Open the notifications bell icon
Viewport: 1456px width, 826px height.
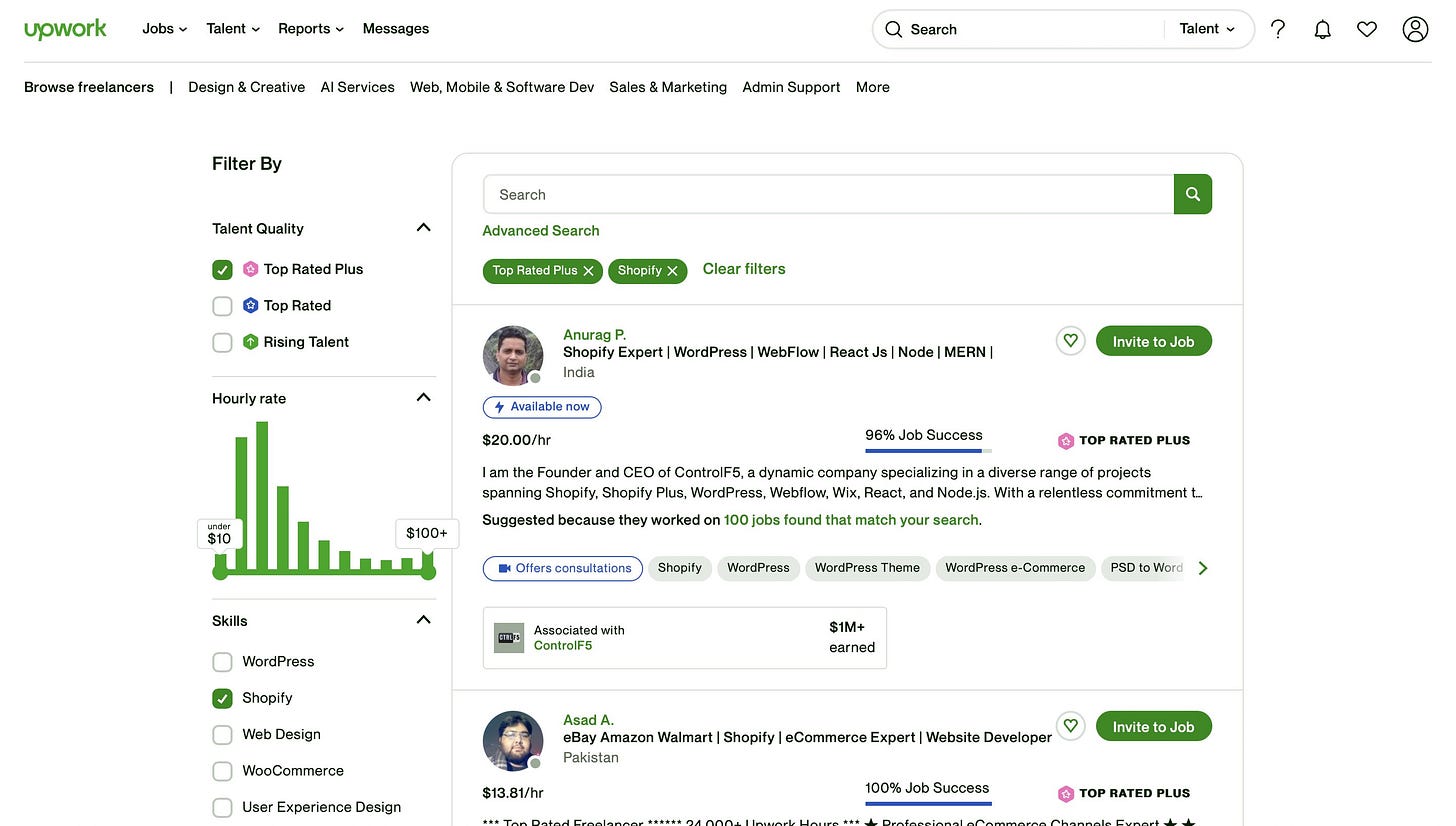point(1322,29)
